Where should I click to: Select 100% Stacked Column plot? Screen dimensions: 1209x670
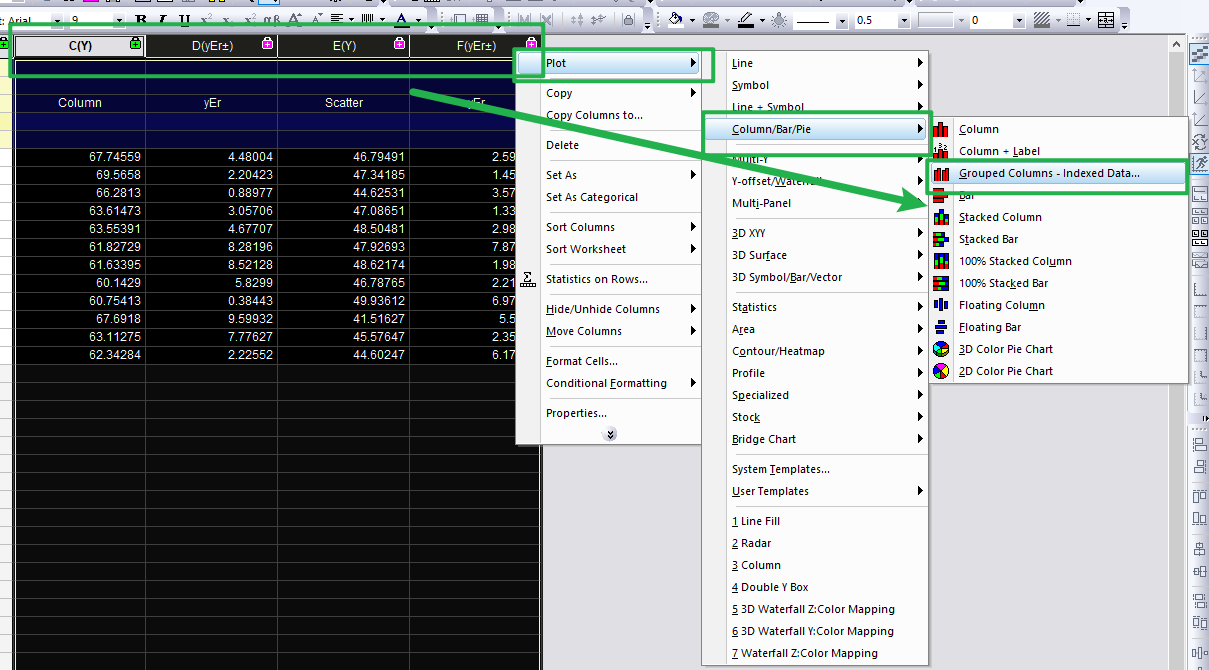1058,261
